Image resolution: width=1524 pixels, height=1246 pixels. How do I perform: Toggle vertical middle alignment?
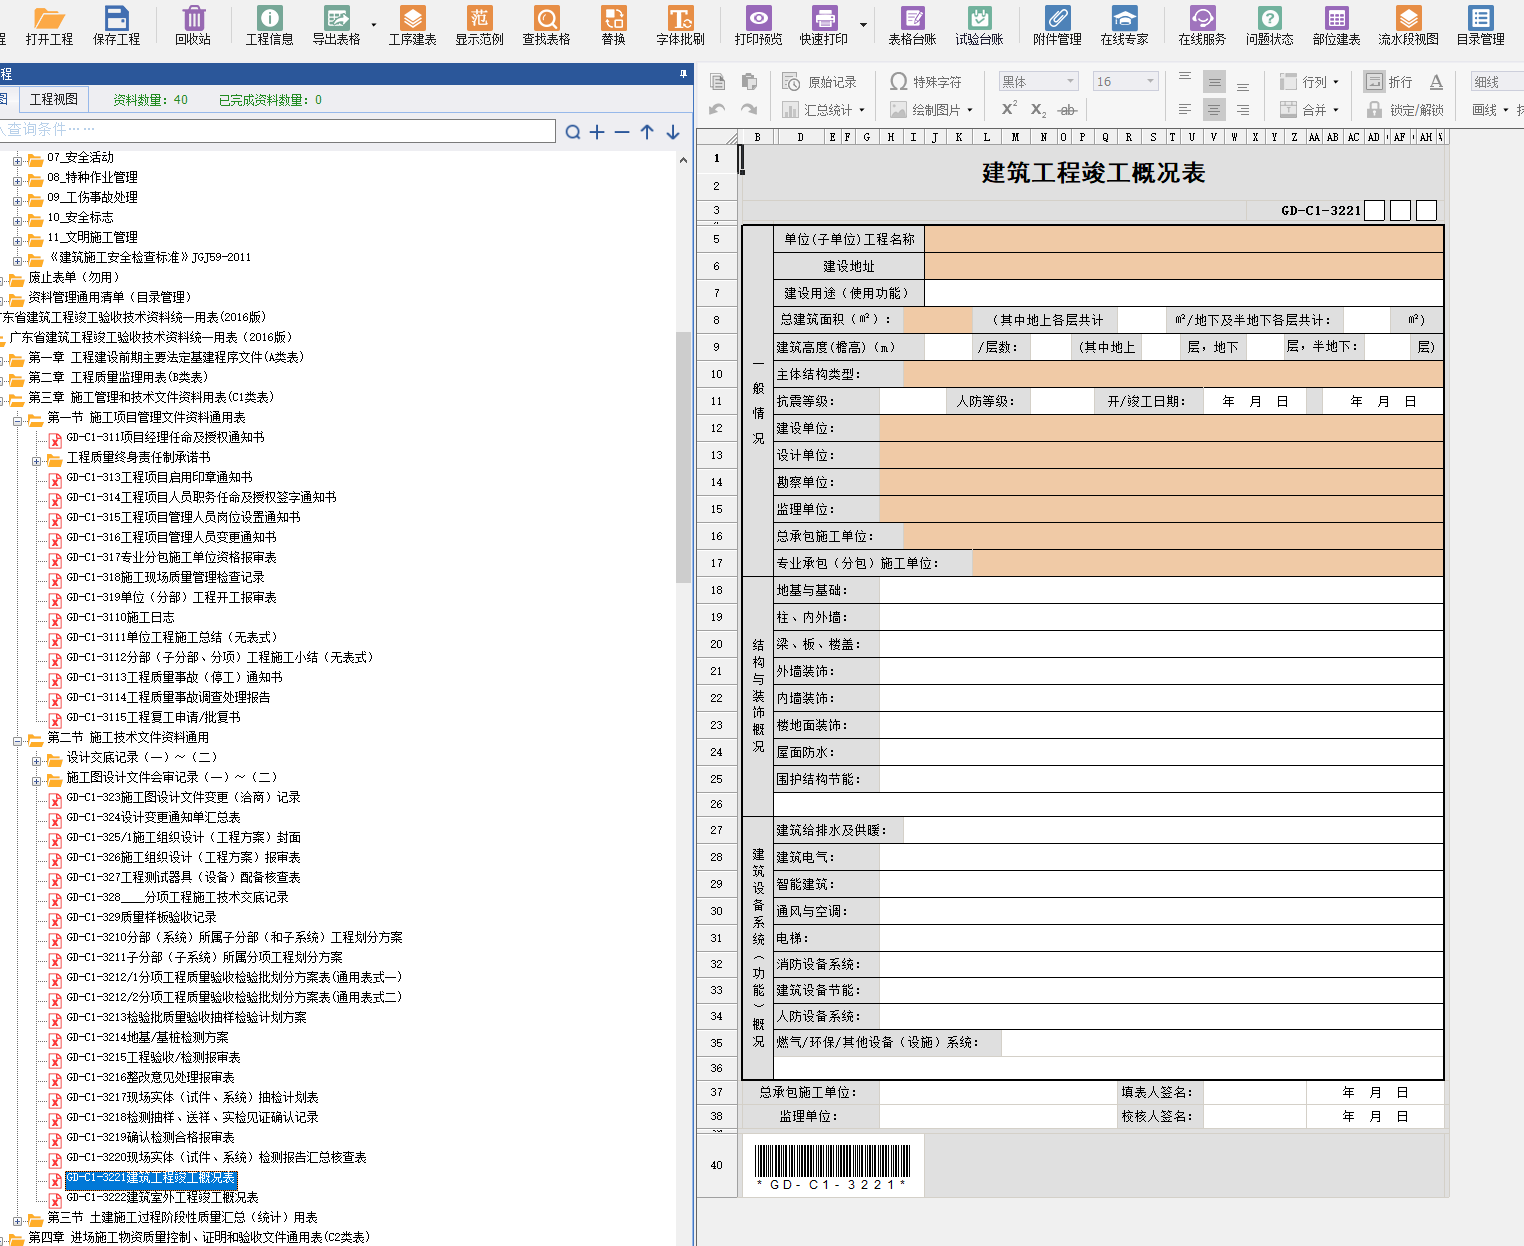1214,82
